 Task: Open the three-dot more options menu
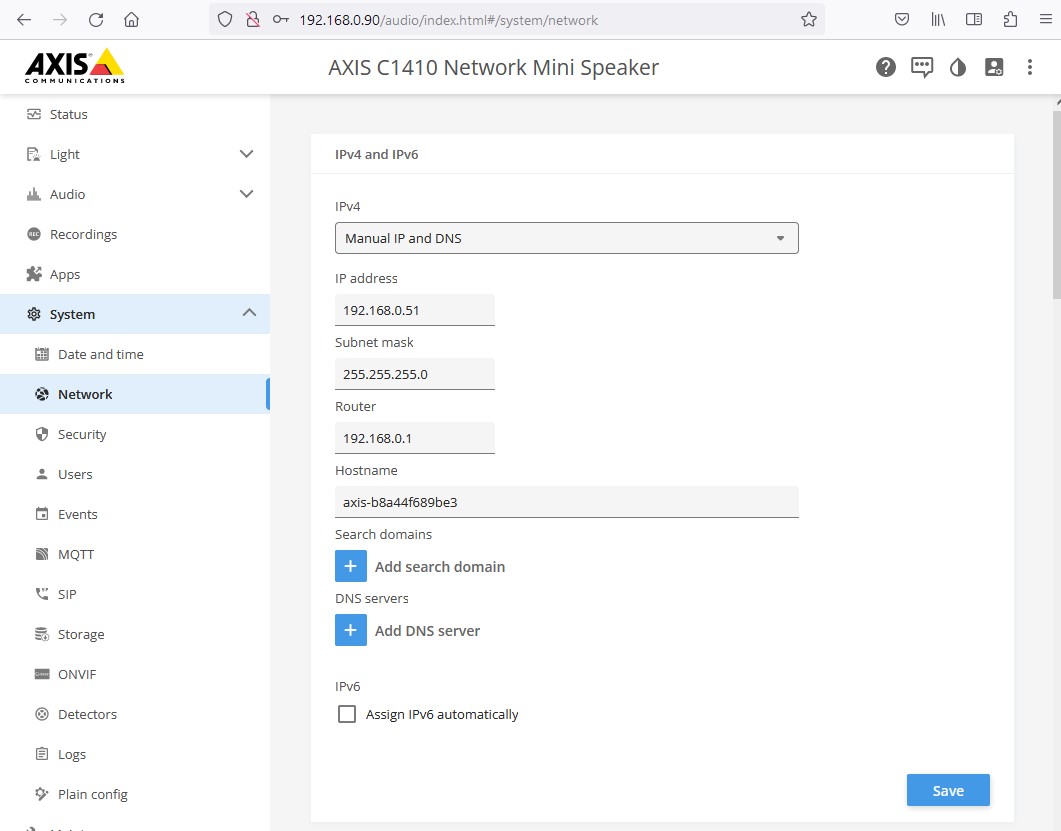point(1030,67)
